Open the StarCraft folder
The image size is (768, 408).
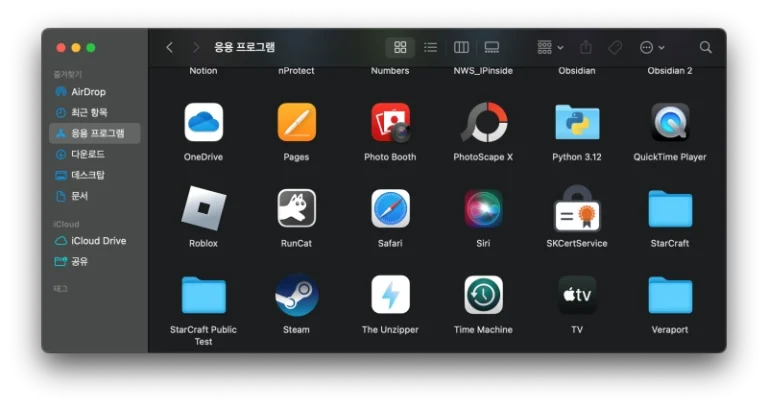pyautogui.click(x=670, y=209)
